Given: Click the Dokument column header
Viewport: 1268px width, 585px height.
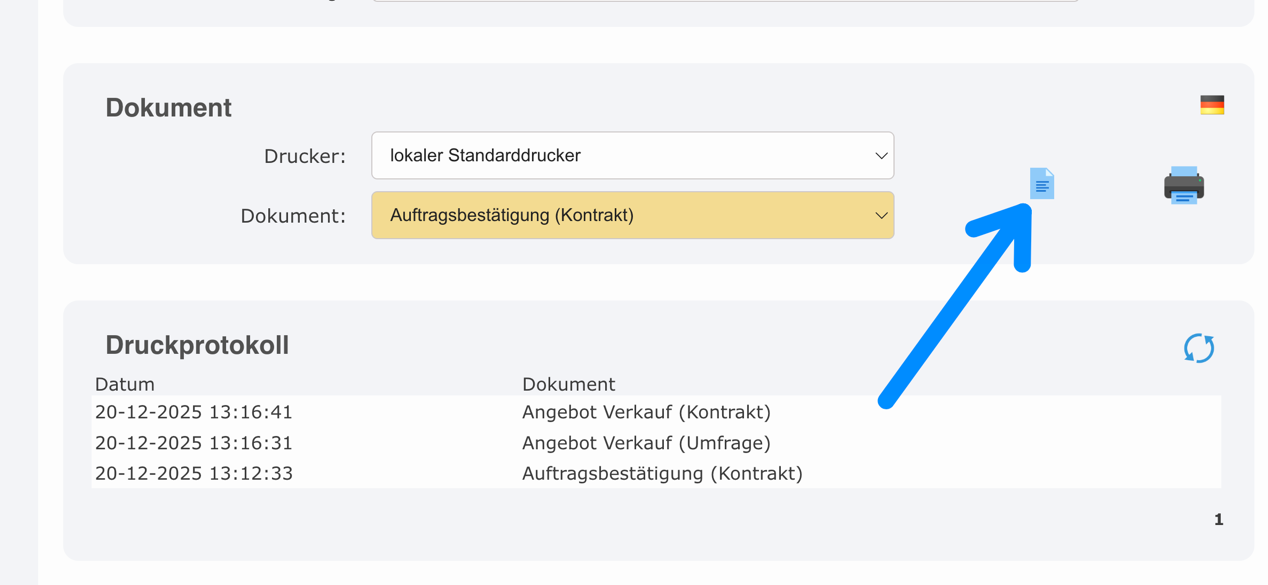Looking at the screenshot, I should [569, 384].
